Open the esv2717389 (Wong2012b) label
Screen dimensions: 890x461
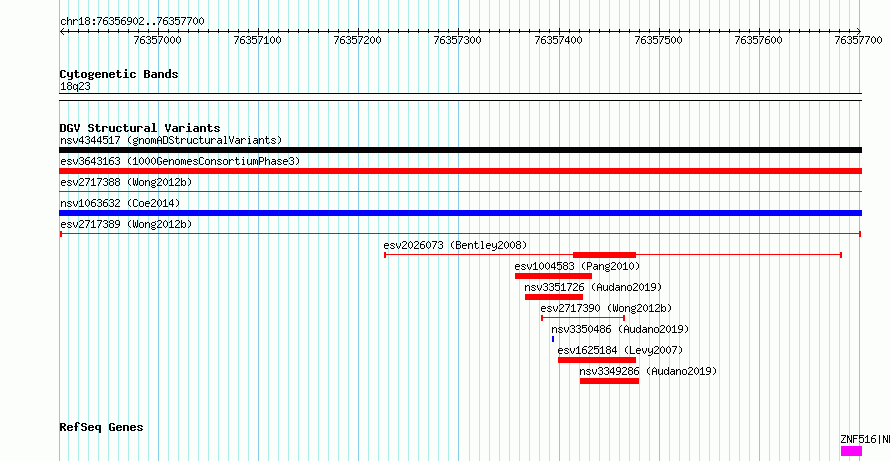[126, 224]
